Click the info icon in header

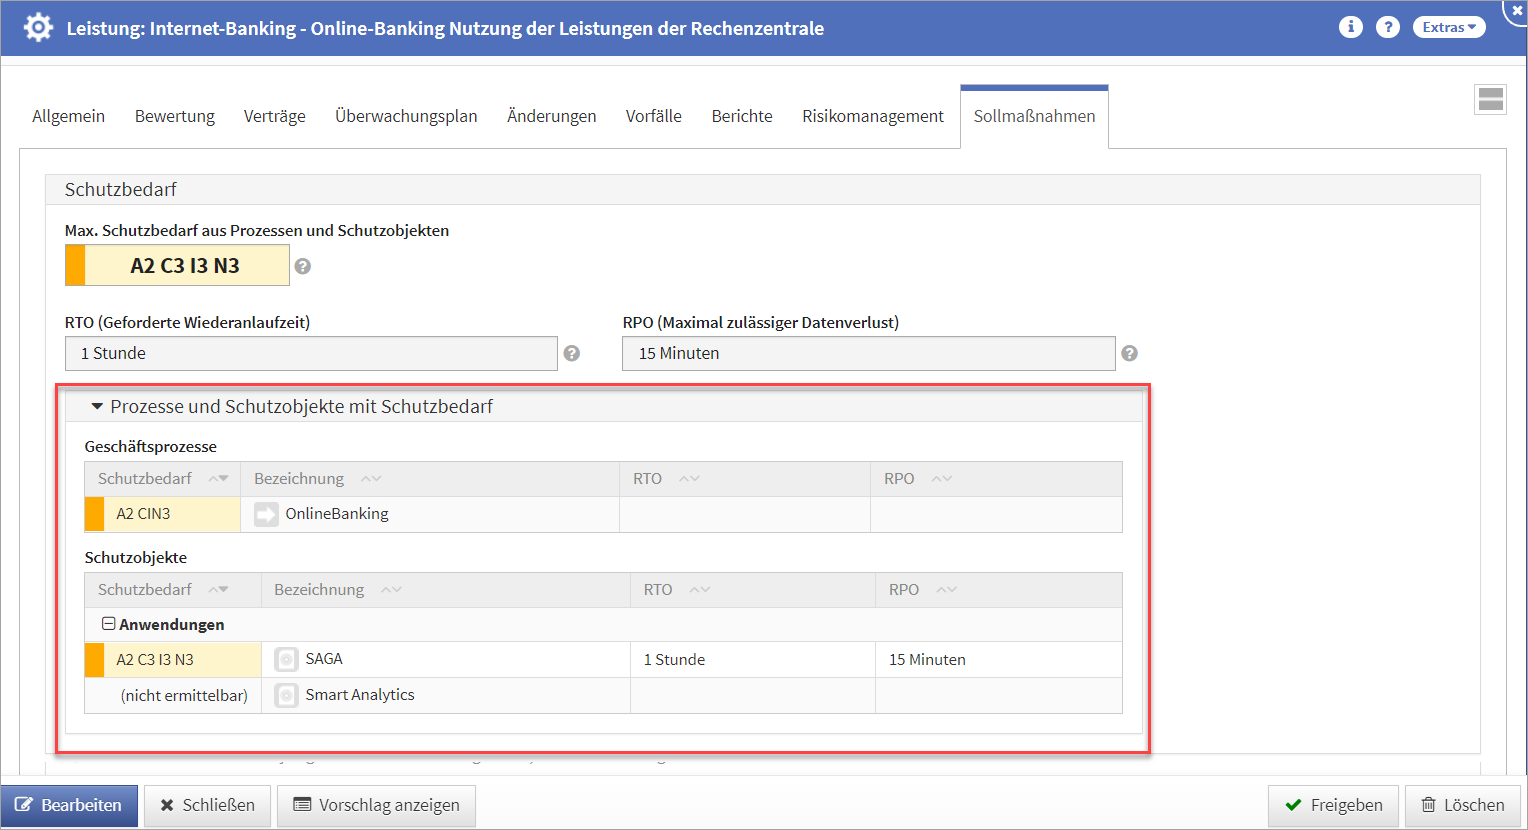[1350, 27]
